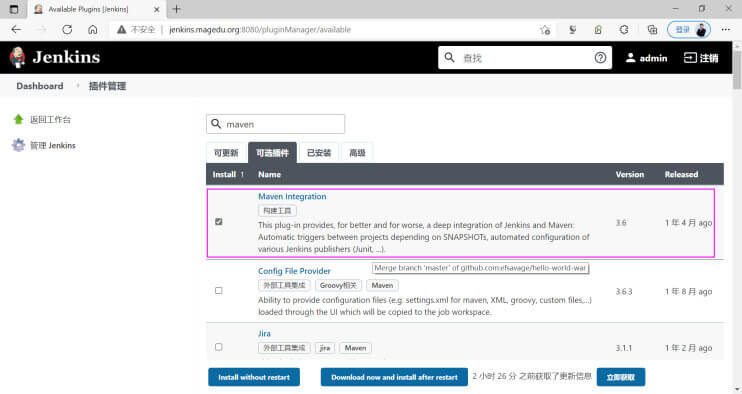742x394 pixels.
Task: Click Download now and install after restart
Action: tap(394, 377)
